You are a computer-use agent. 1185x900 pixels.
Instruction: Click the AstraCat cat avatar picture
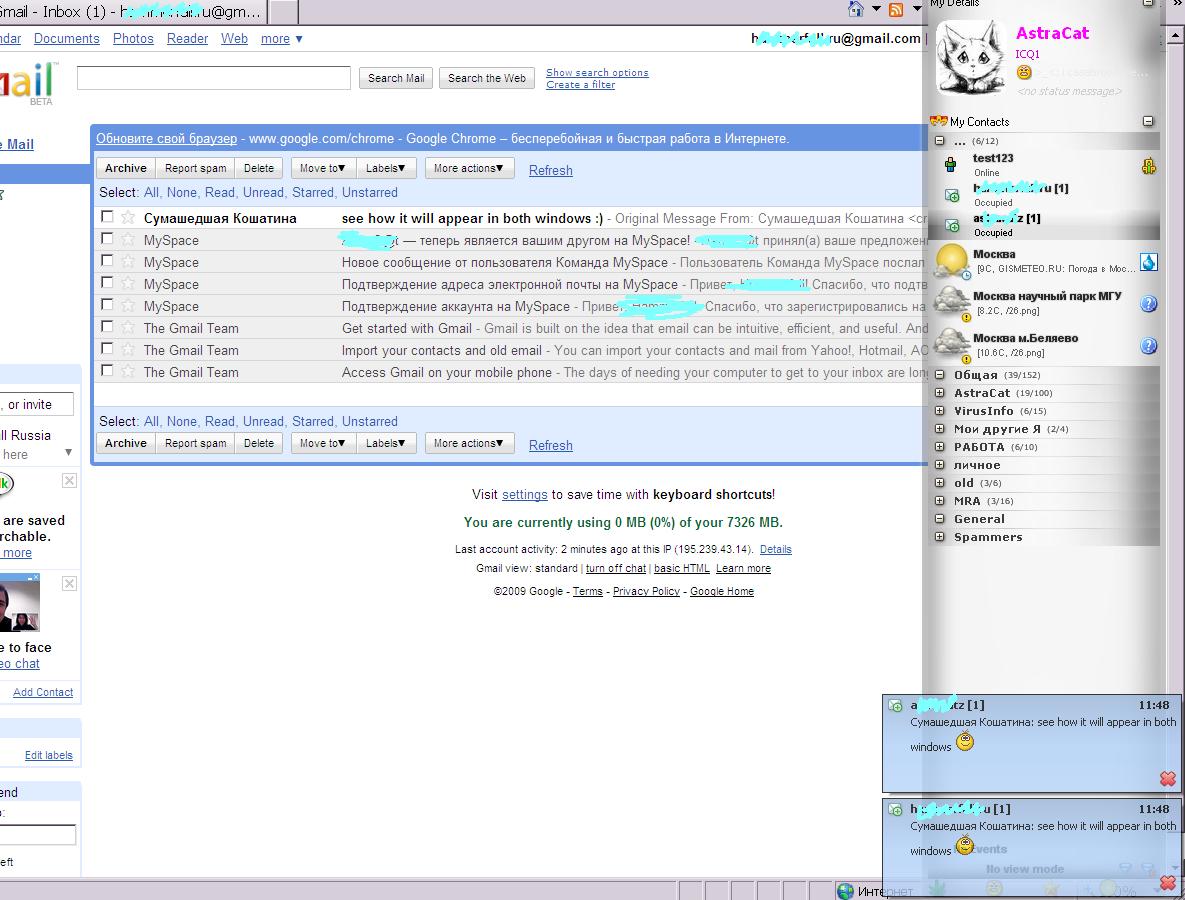point(971,57)
